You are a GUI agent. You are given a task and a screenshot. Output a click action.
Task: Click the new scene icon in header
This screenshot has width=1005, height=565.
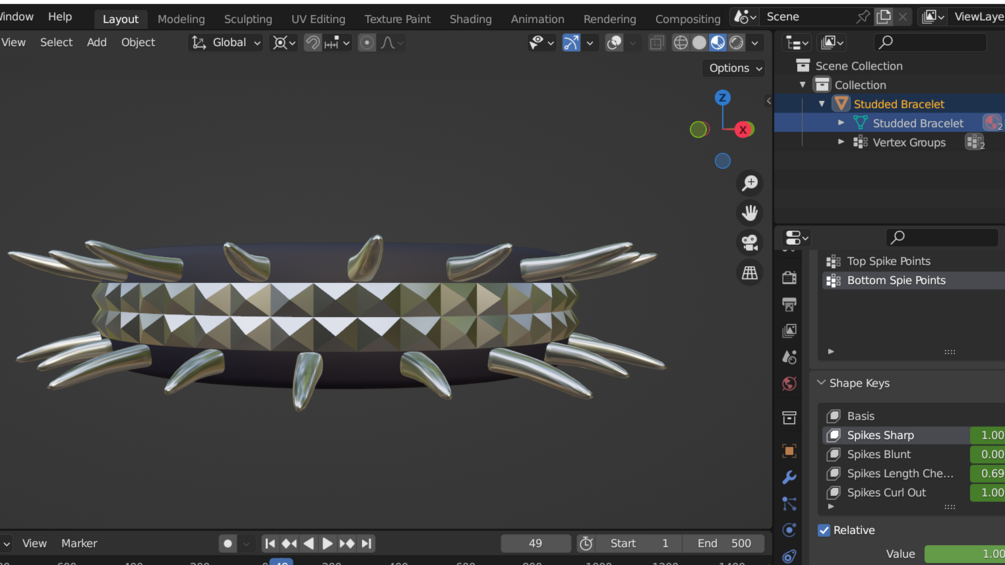(884, 17)
